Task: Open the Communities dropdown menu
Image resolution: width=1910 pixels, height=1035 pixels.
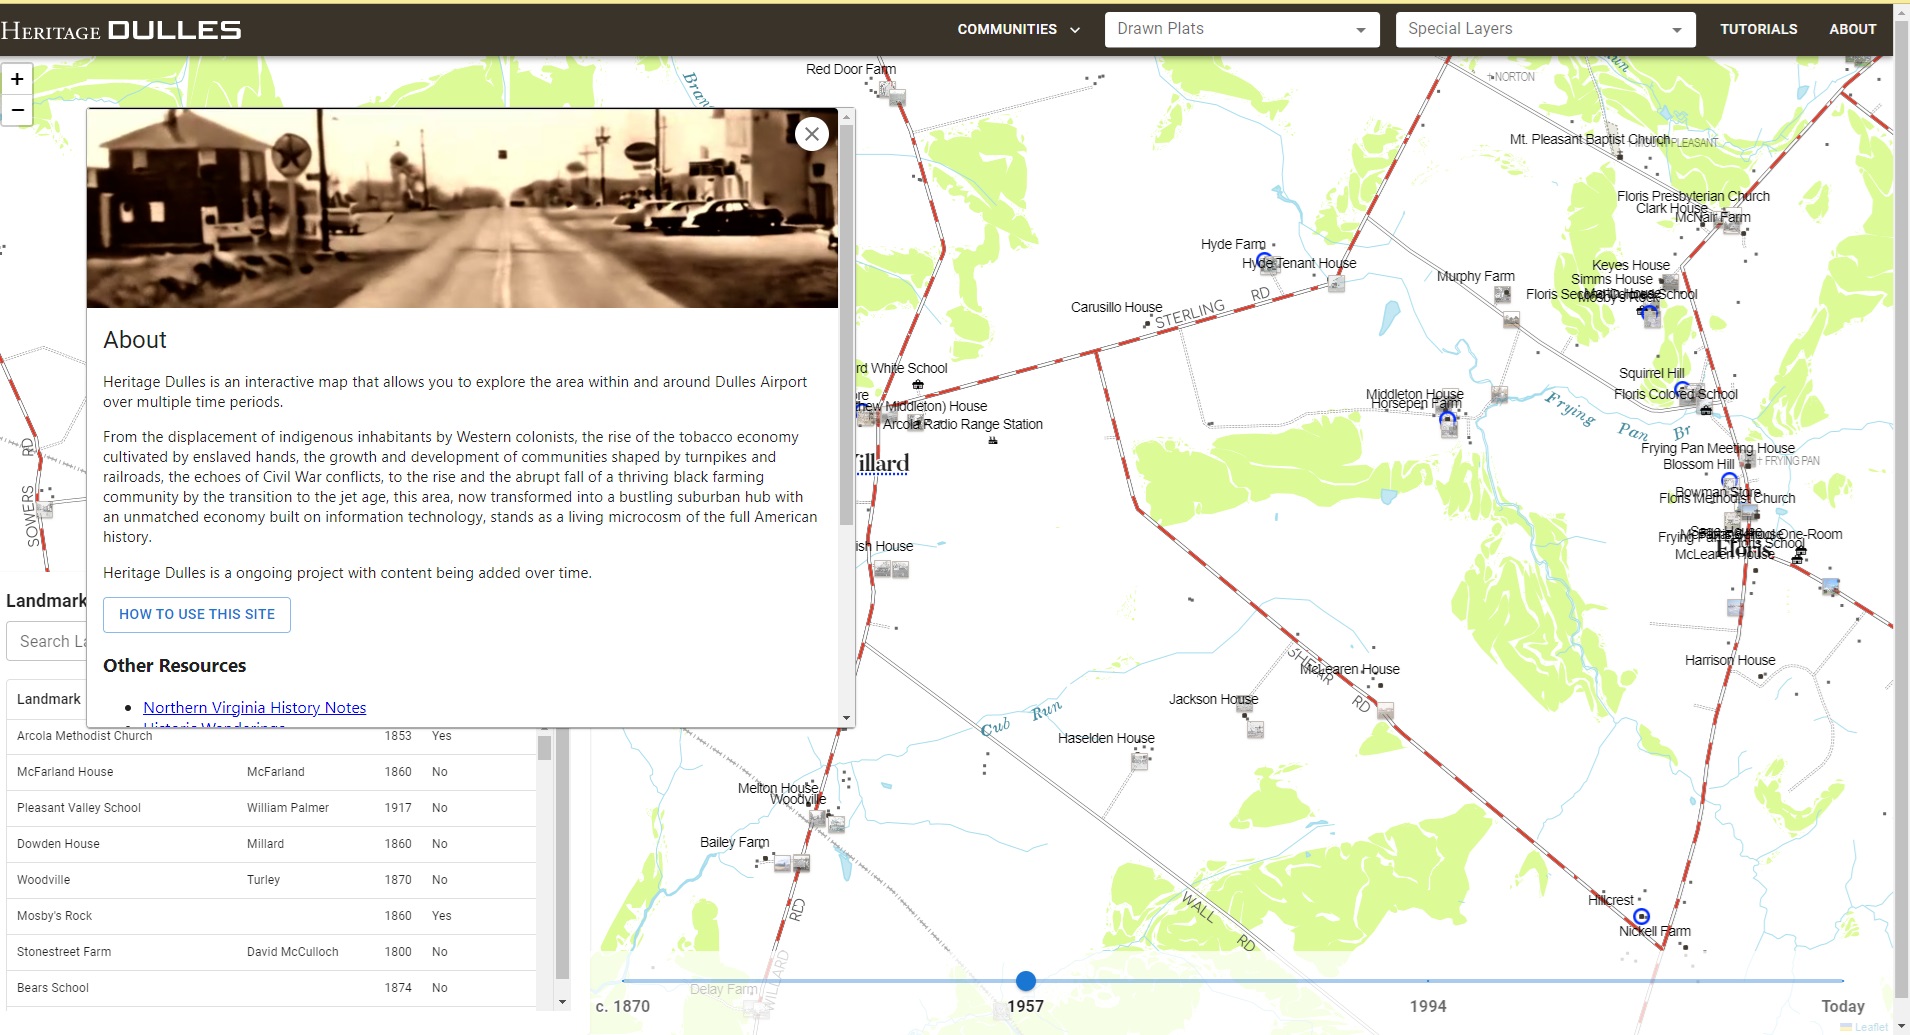Action: click(x=1018, y=29)
